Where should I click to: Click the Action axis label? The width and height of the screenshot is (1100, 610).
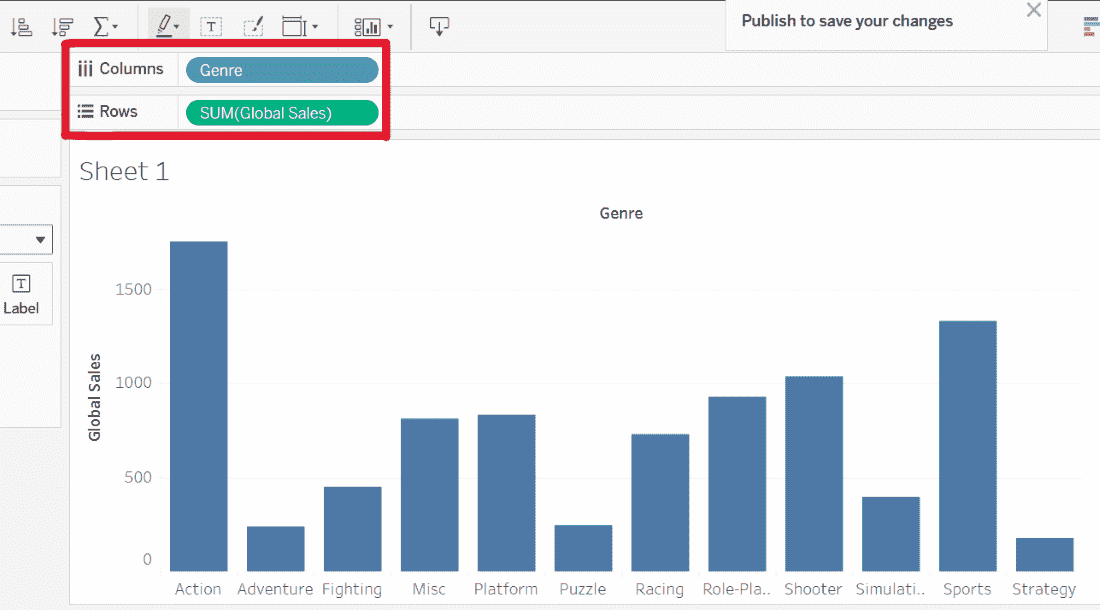pyautogui.click(x=199, y=589)
